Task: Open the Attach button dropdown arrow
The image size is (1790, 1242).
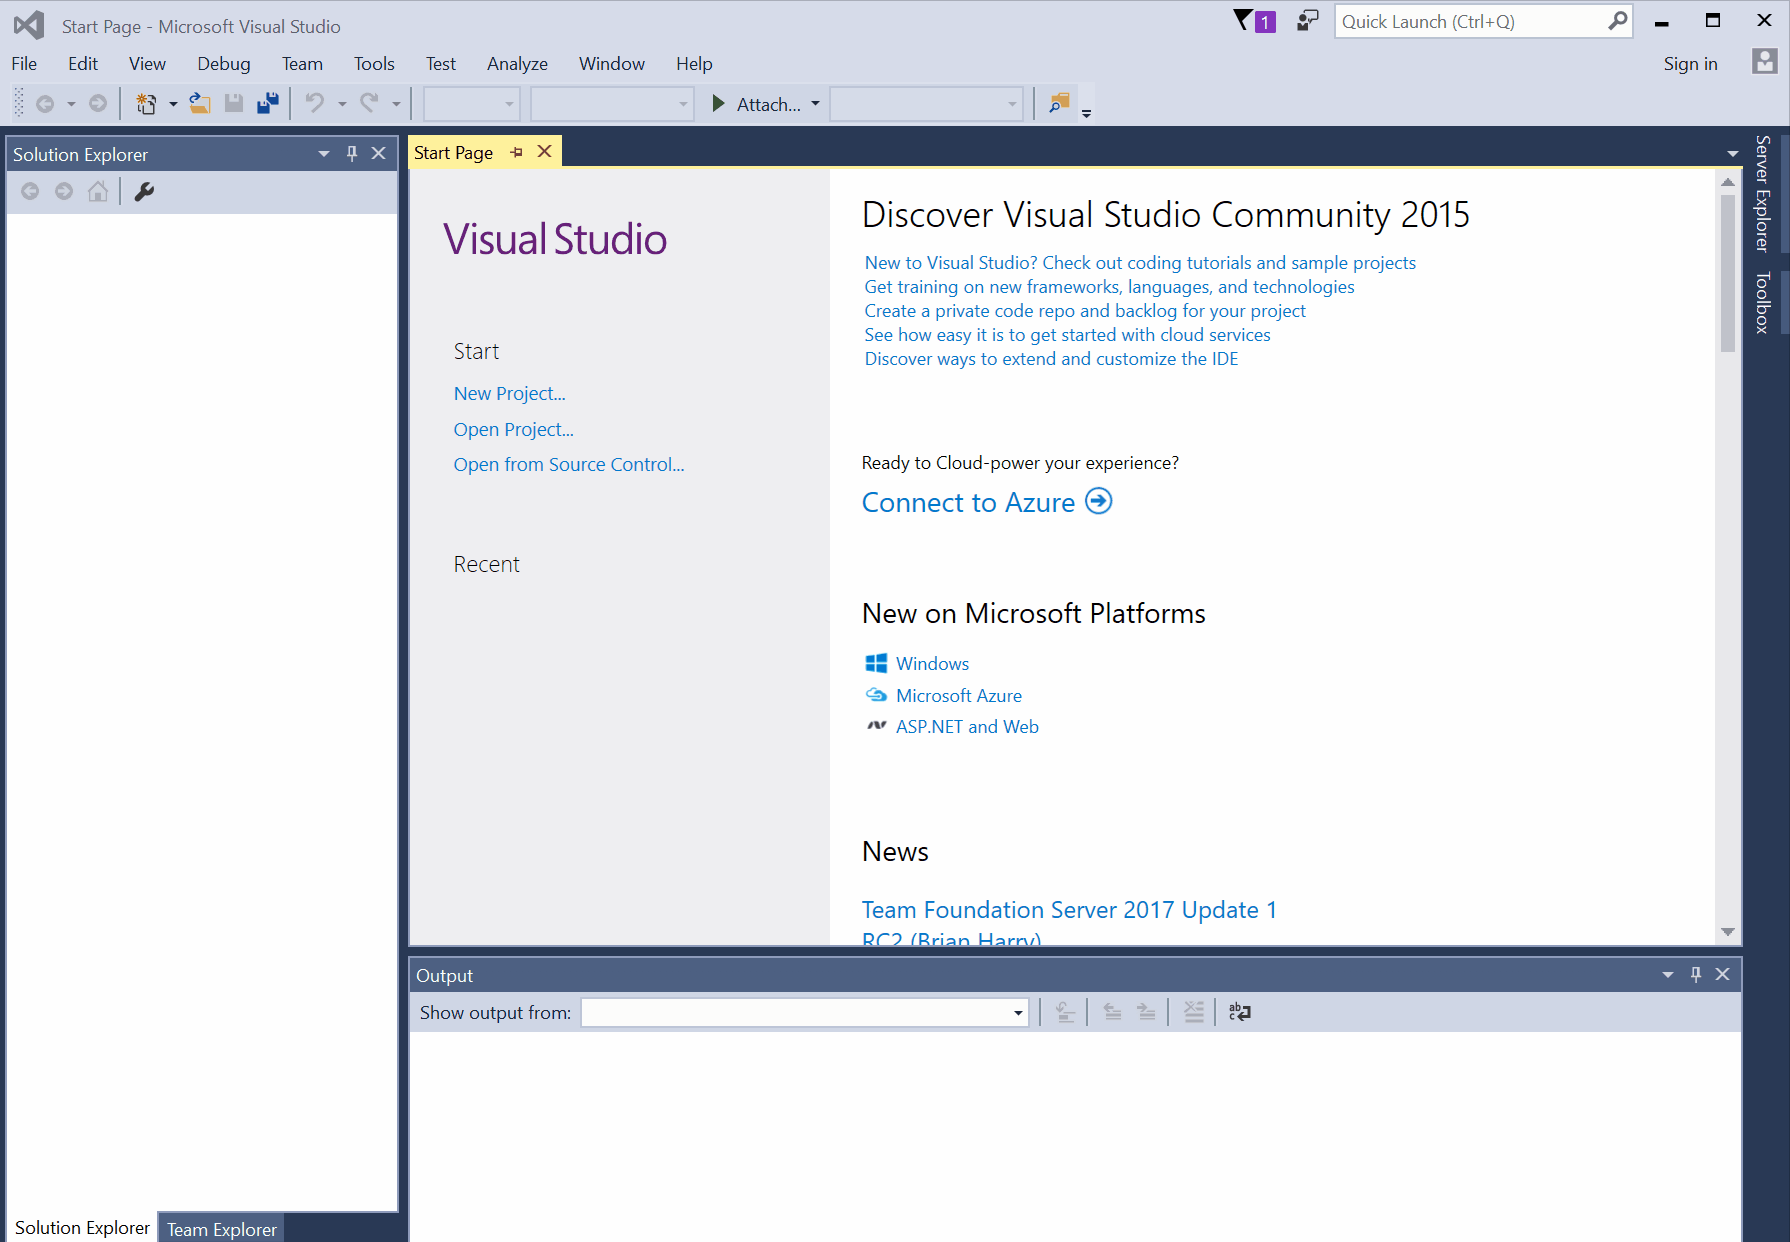Action: [815, 104]
